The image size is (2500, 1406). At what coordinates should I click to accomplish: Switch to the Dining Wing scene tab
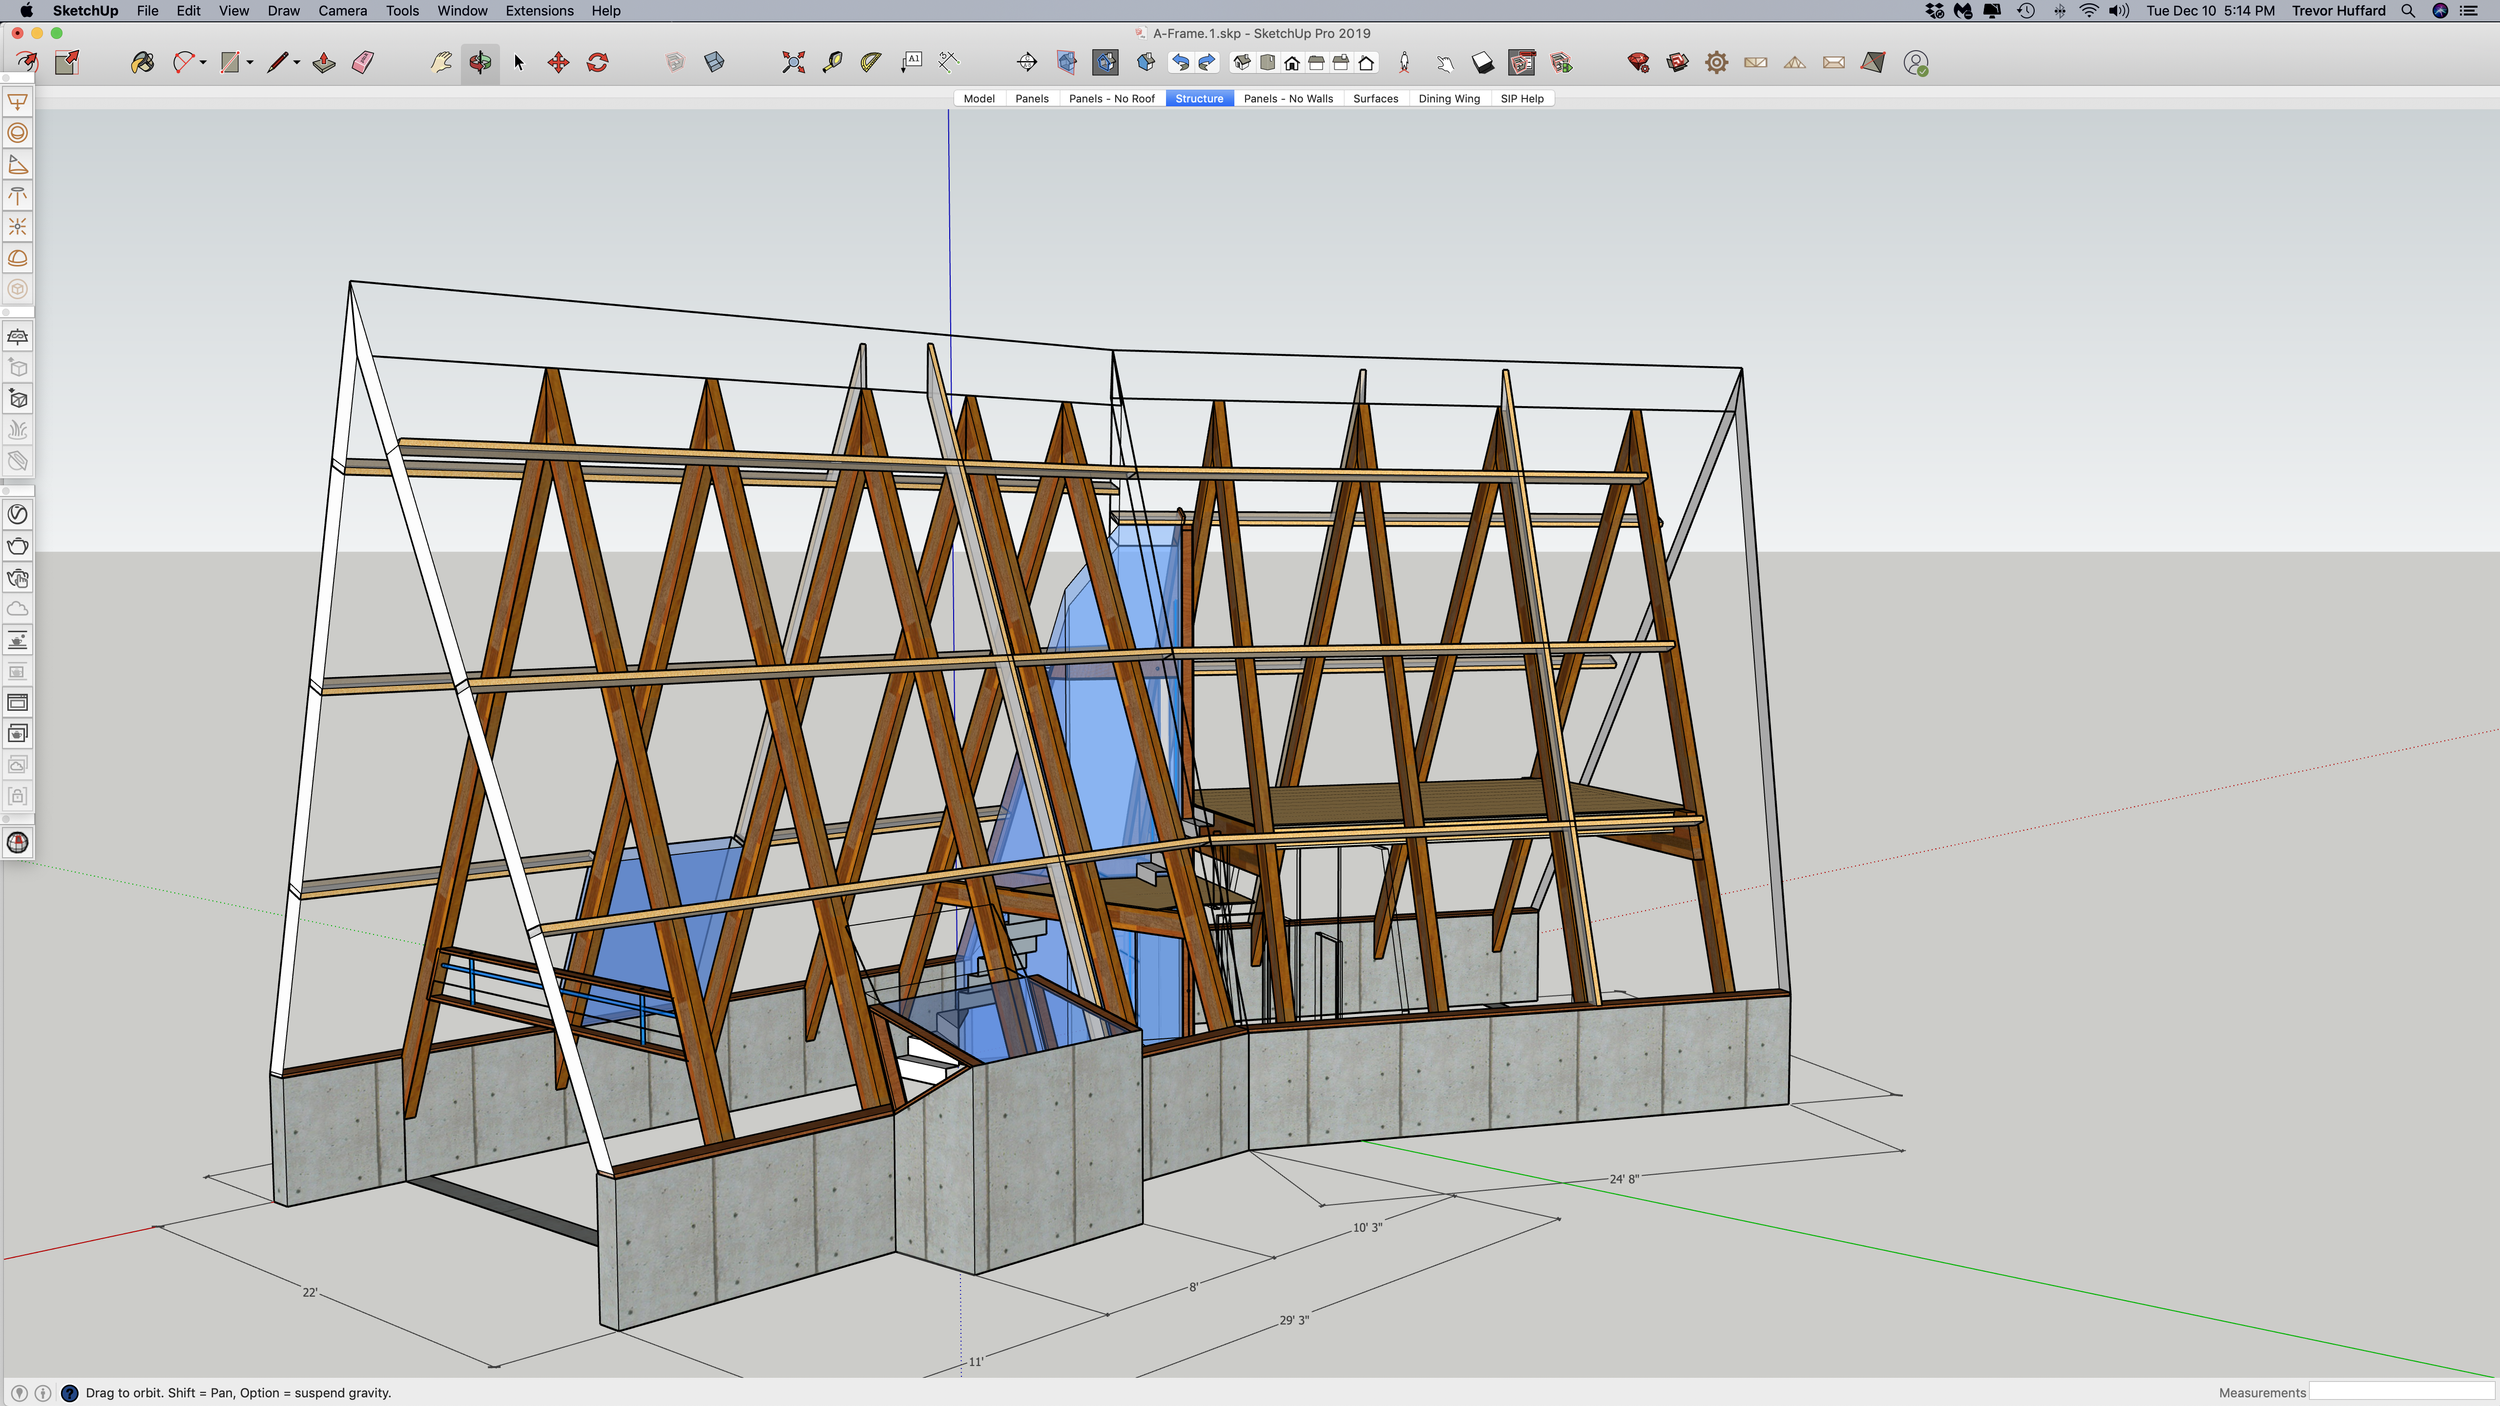1448,99
